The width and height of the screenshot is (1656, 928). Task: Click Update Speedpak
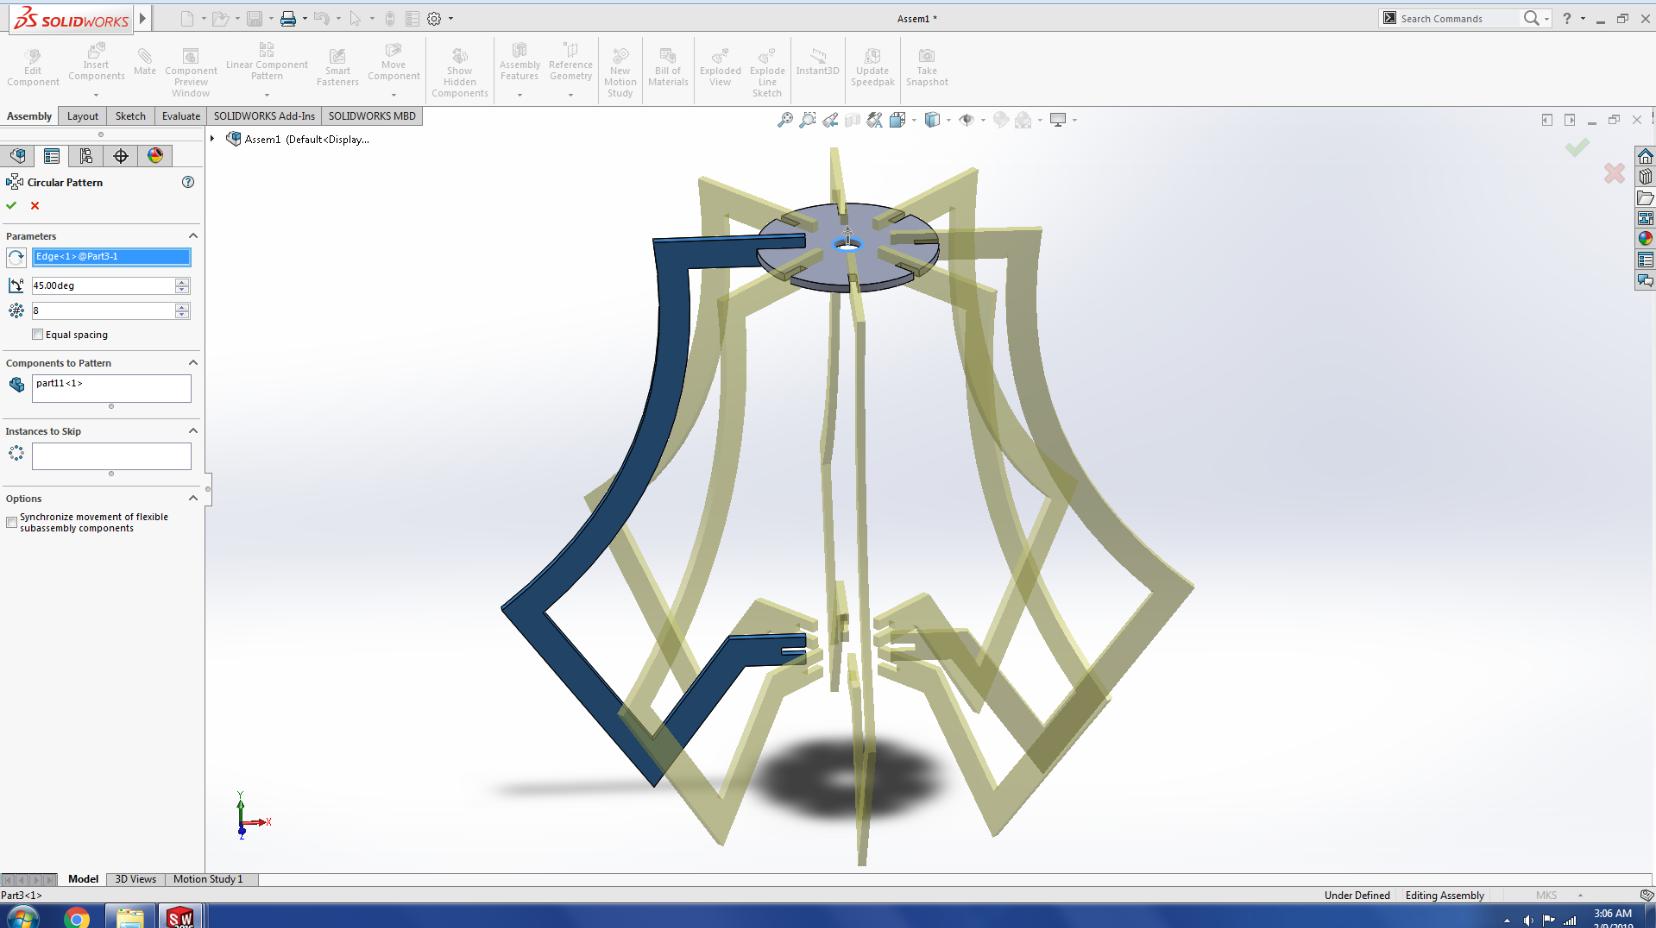click(x=872, y=67)
